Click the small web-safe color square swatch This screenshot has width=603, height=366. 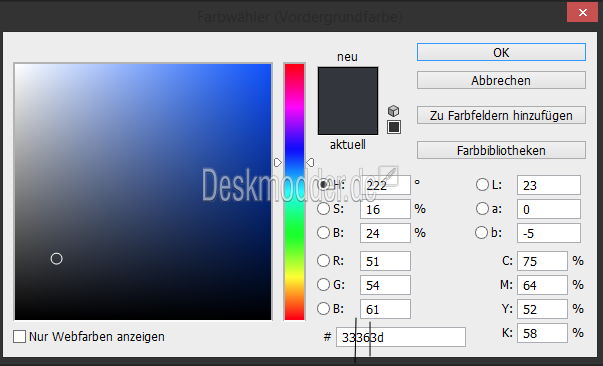pyautogui.click(x=394, y=127)
